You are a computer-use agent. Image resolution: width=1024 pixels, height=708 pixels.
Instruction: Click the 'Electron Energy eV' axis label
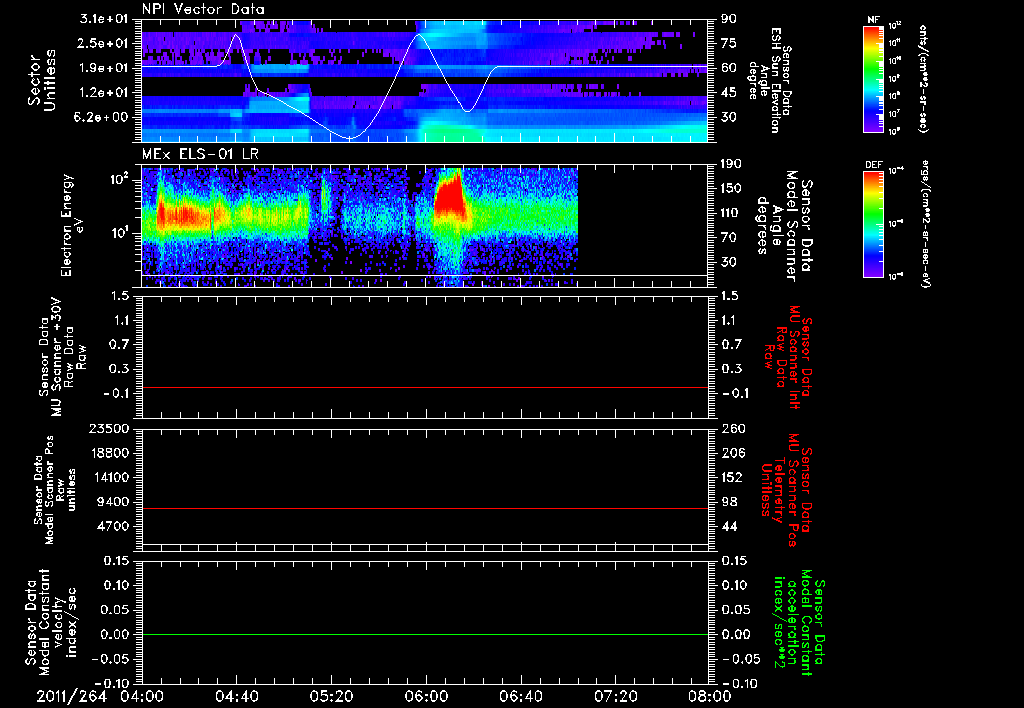click(x=72, y=225)
